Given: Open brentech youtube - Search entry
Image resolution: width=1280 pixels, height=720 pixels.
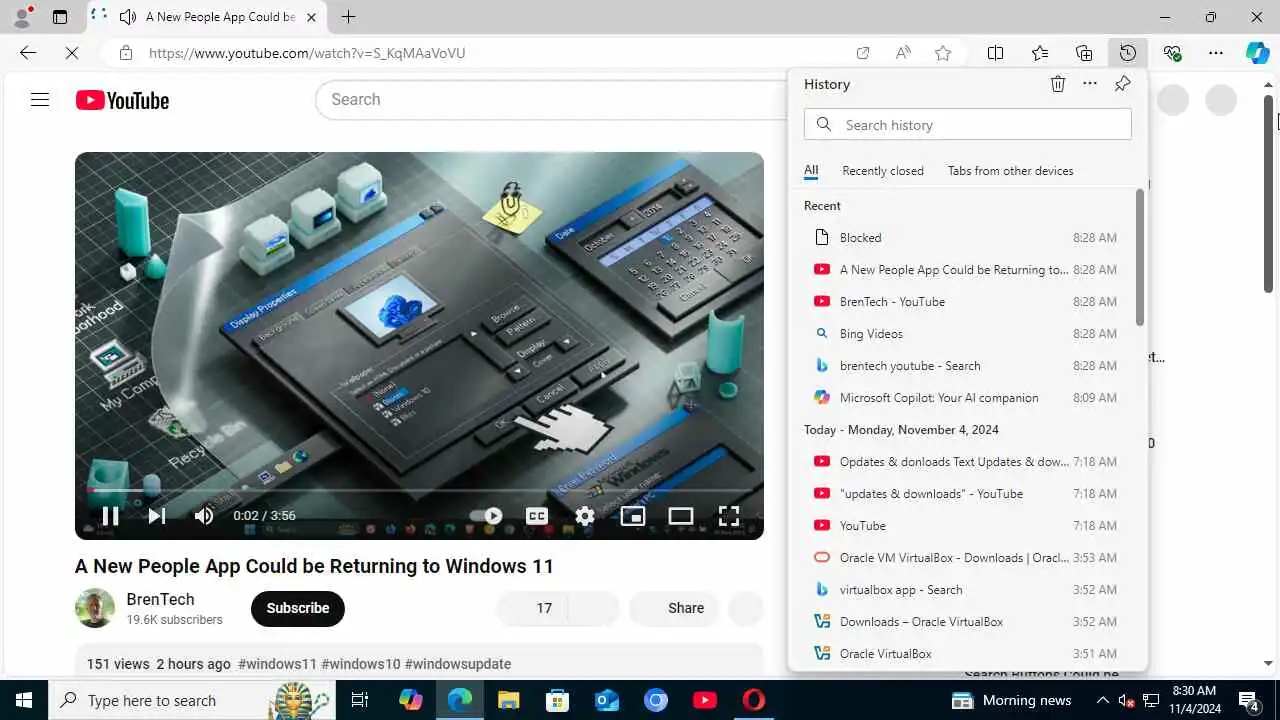Looking at the screenshot, I should click(x=966, y=366).
